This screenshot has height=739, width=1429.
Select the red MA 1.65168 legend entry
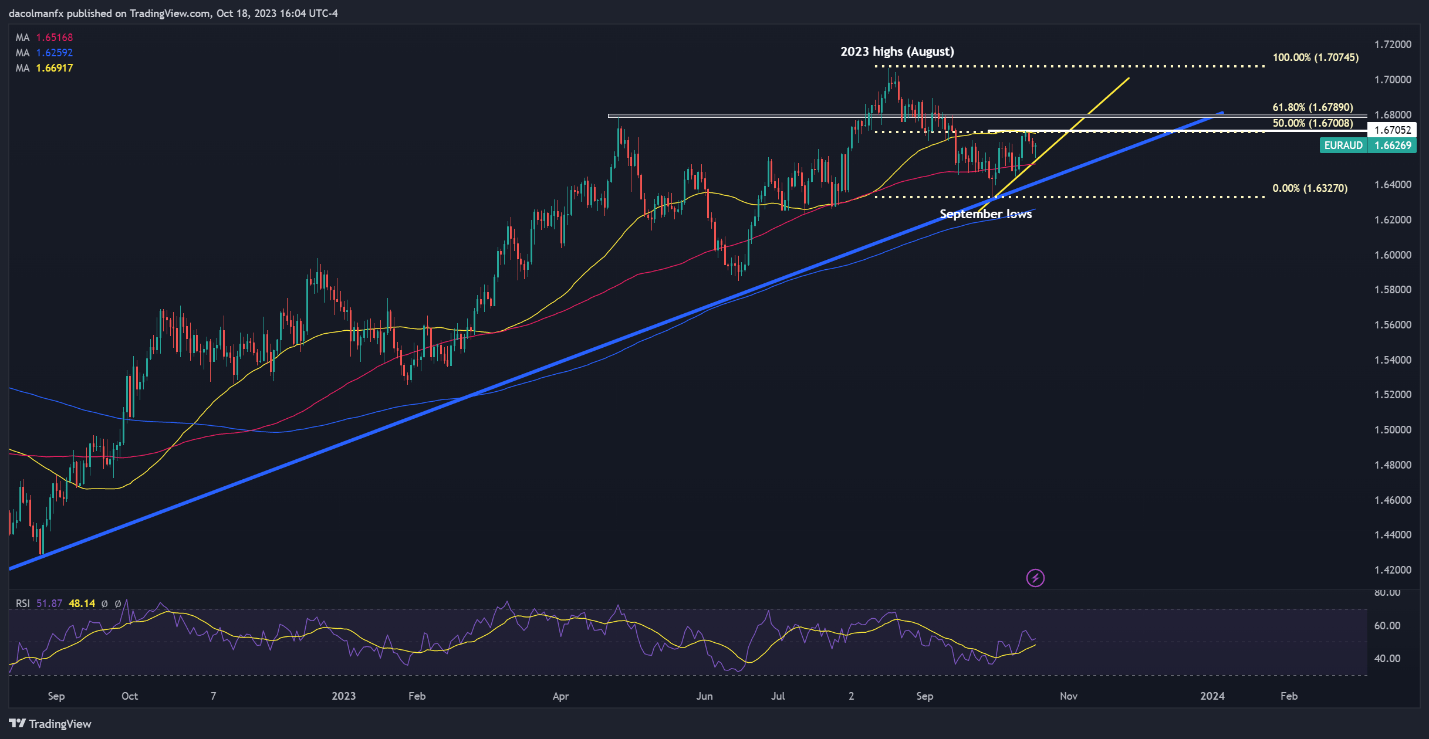click(x=44, y=39)
